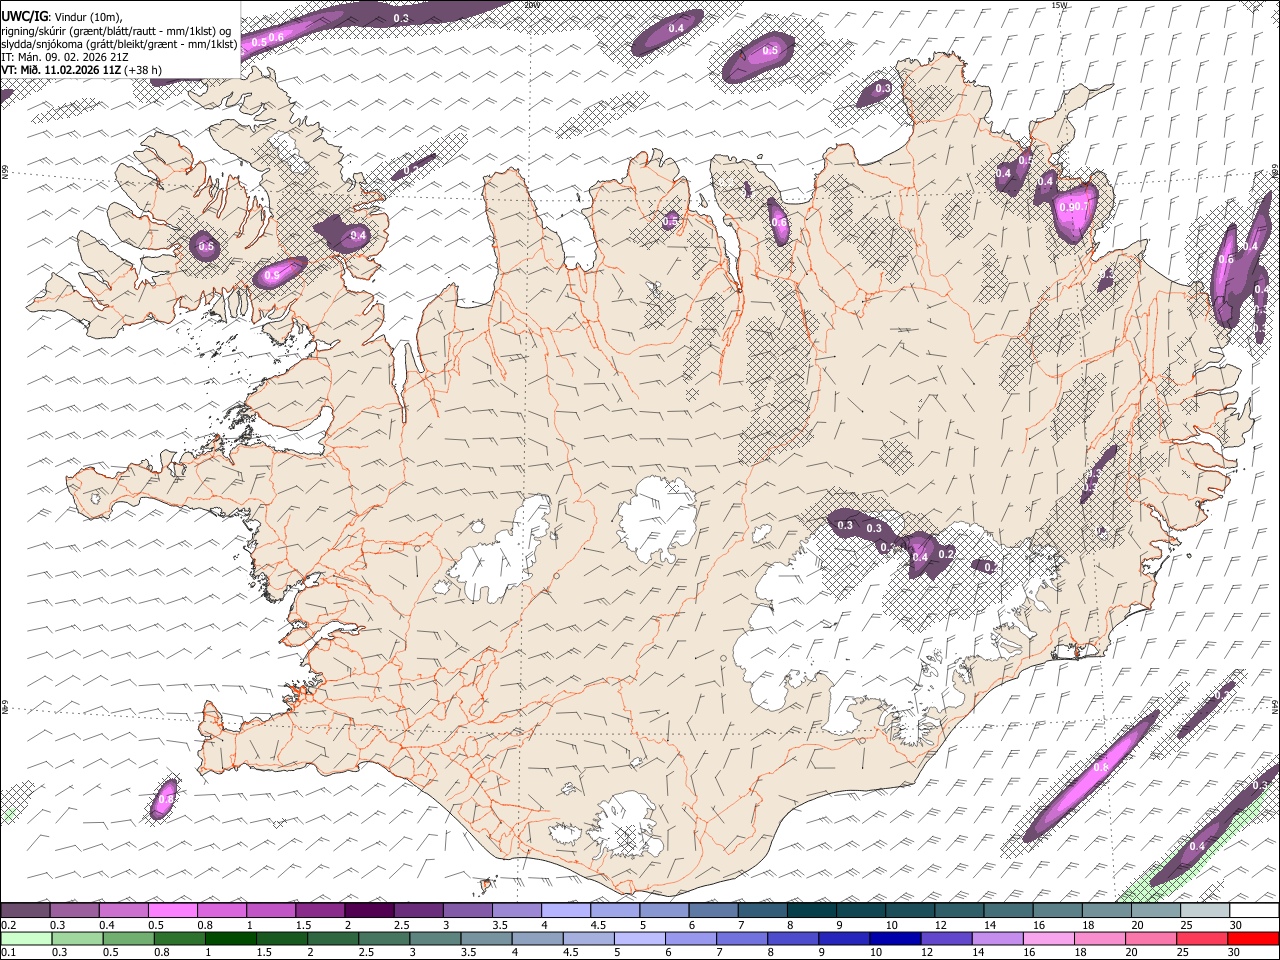Select the navy blue rain swatch at 10
The image size is (1280, 960).
pyautogui.click(x=895, y=938)
